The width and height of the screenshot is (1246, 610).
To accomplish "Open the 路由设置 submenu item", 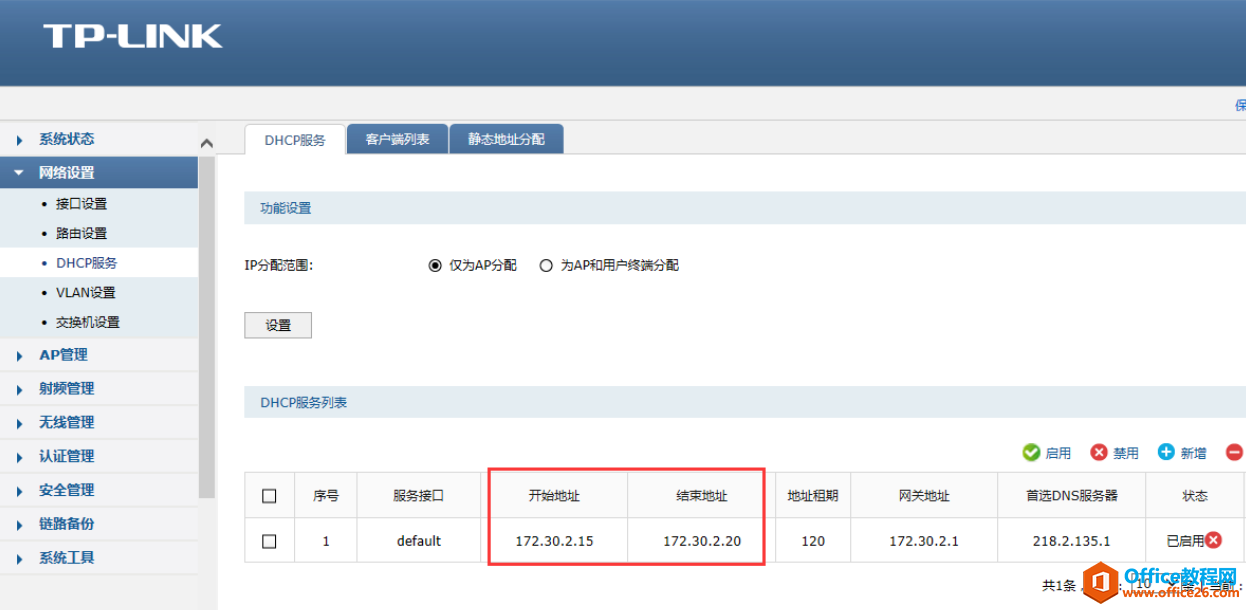I will tap(82, 233).
